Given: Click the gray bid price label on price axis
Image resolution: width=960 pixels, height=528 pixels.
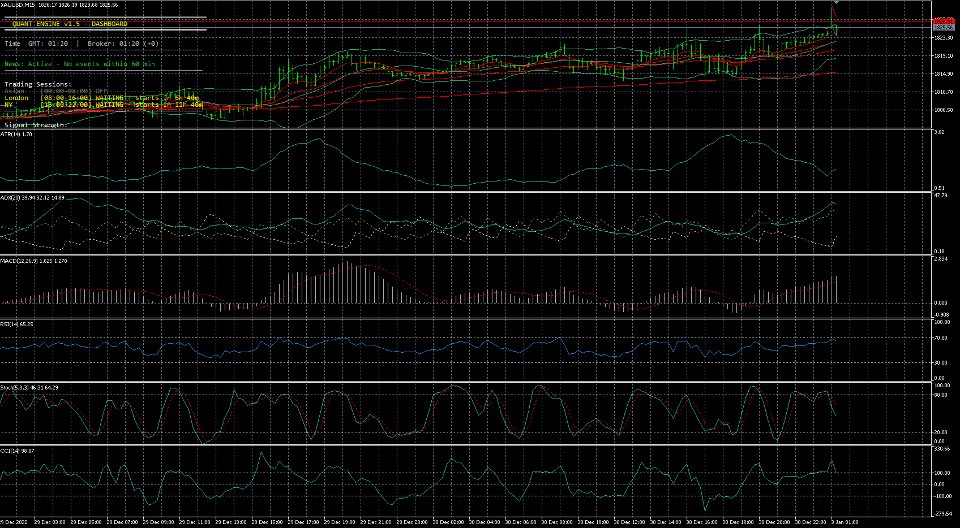Looking at the screenshot, I should (946, 28).
